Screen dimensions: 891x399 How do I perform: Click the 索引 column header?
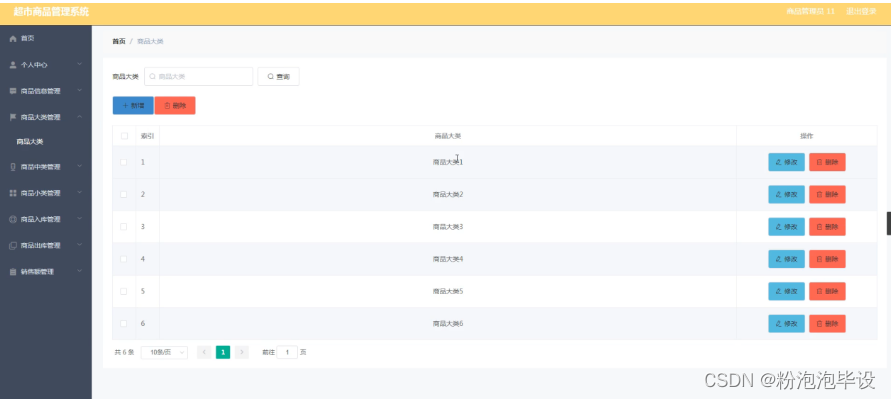coord(147,136)
